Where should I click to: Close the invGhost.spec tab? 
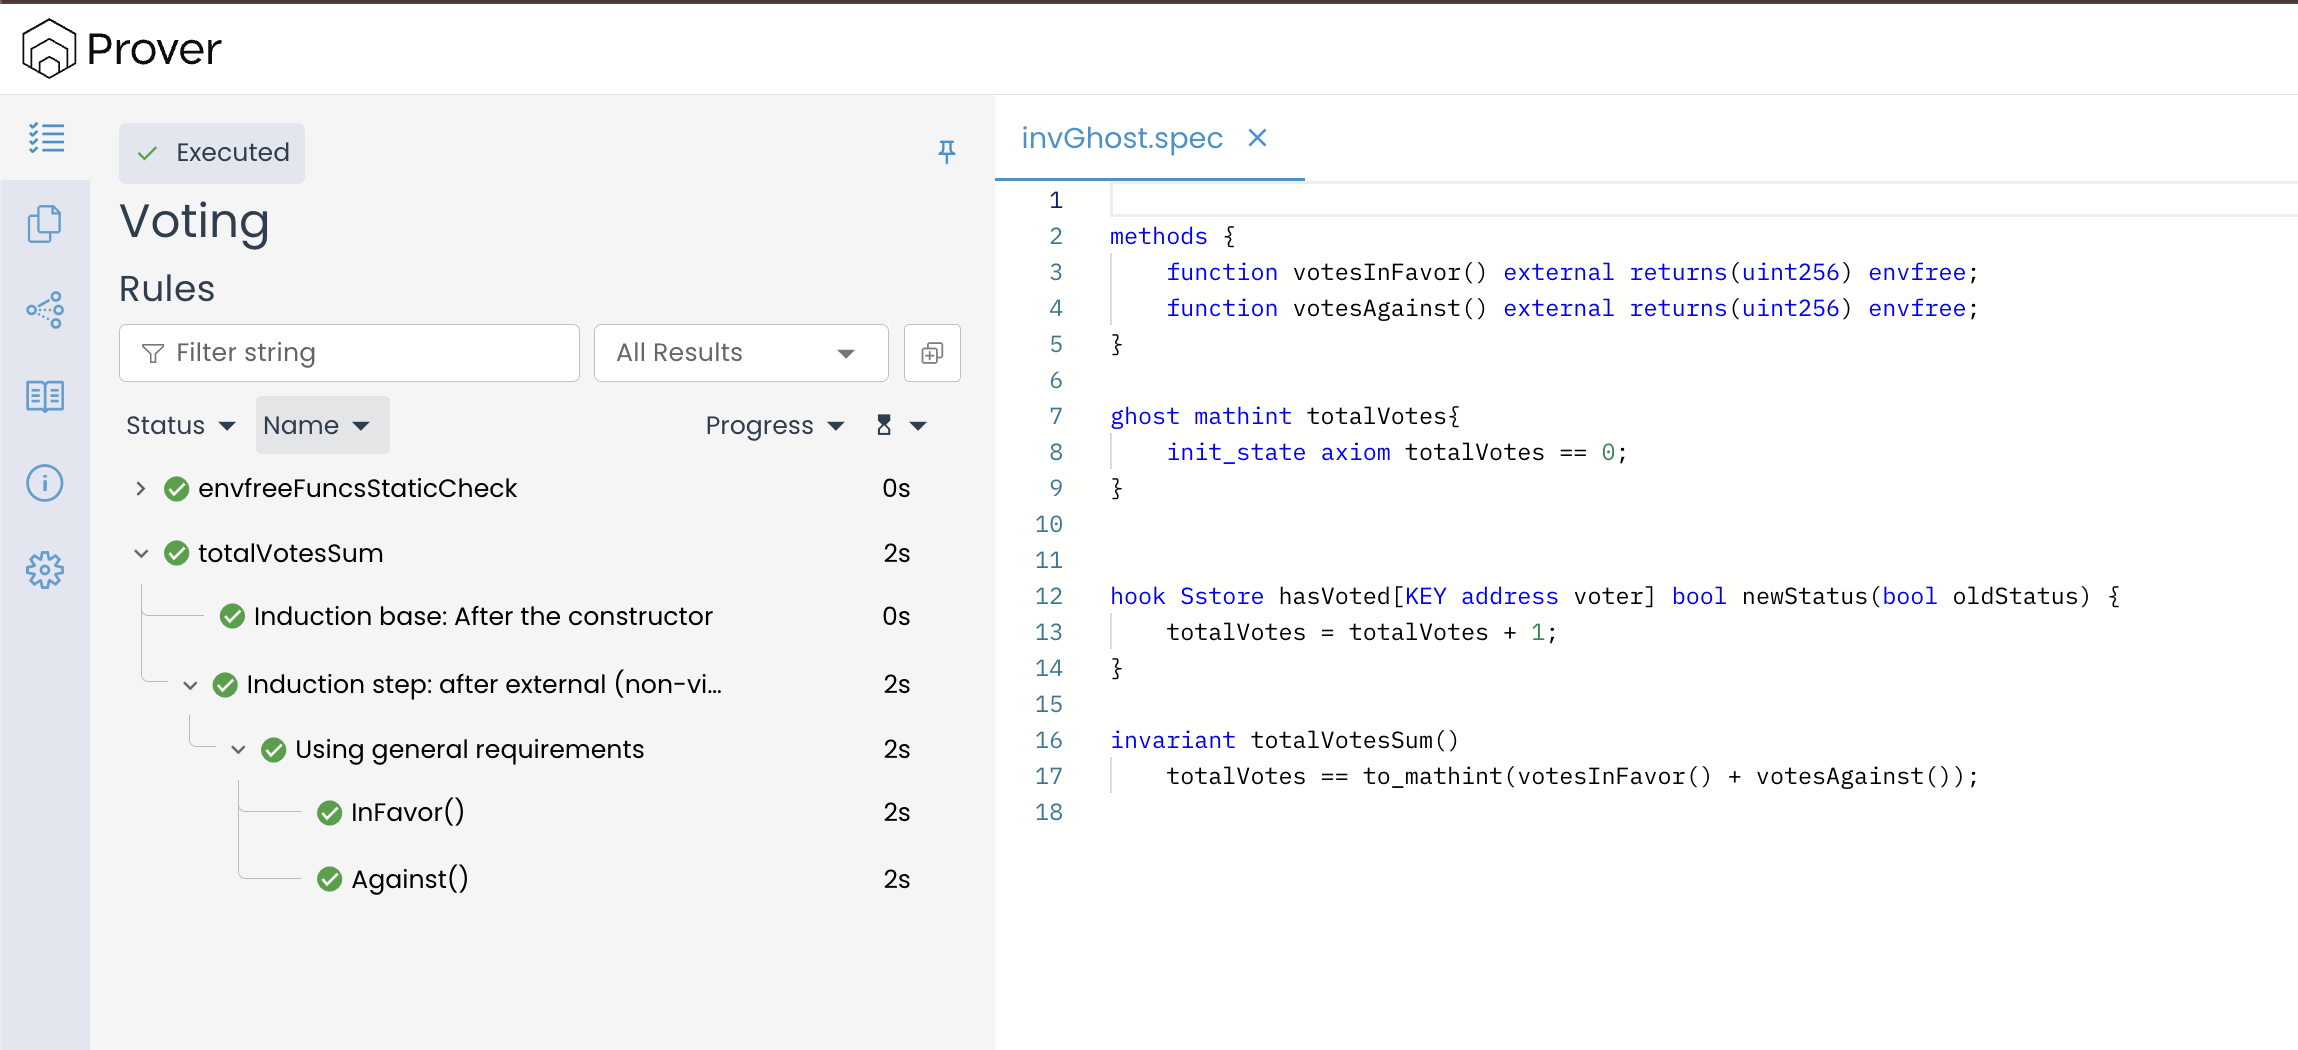1257,138
